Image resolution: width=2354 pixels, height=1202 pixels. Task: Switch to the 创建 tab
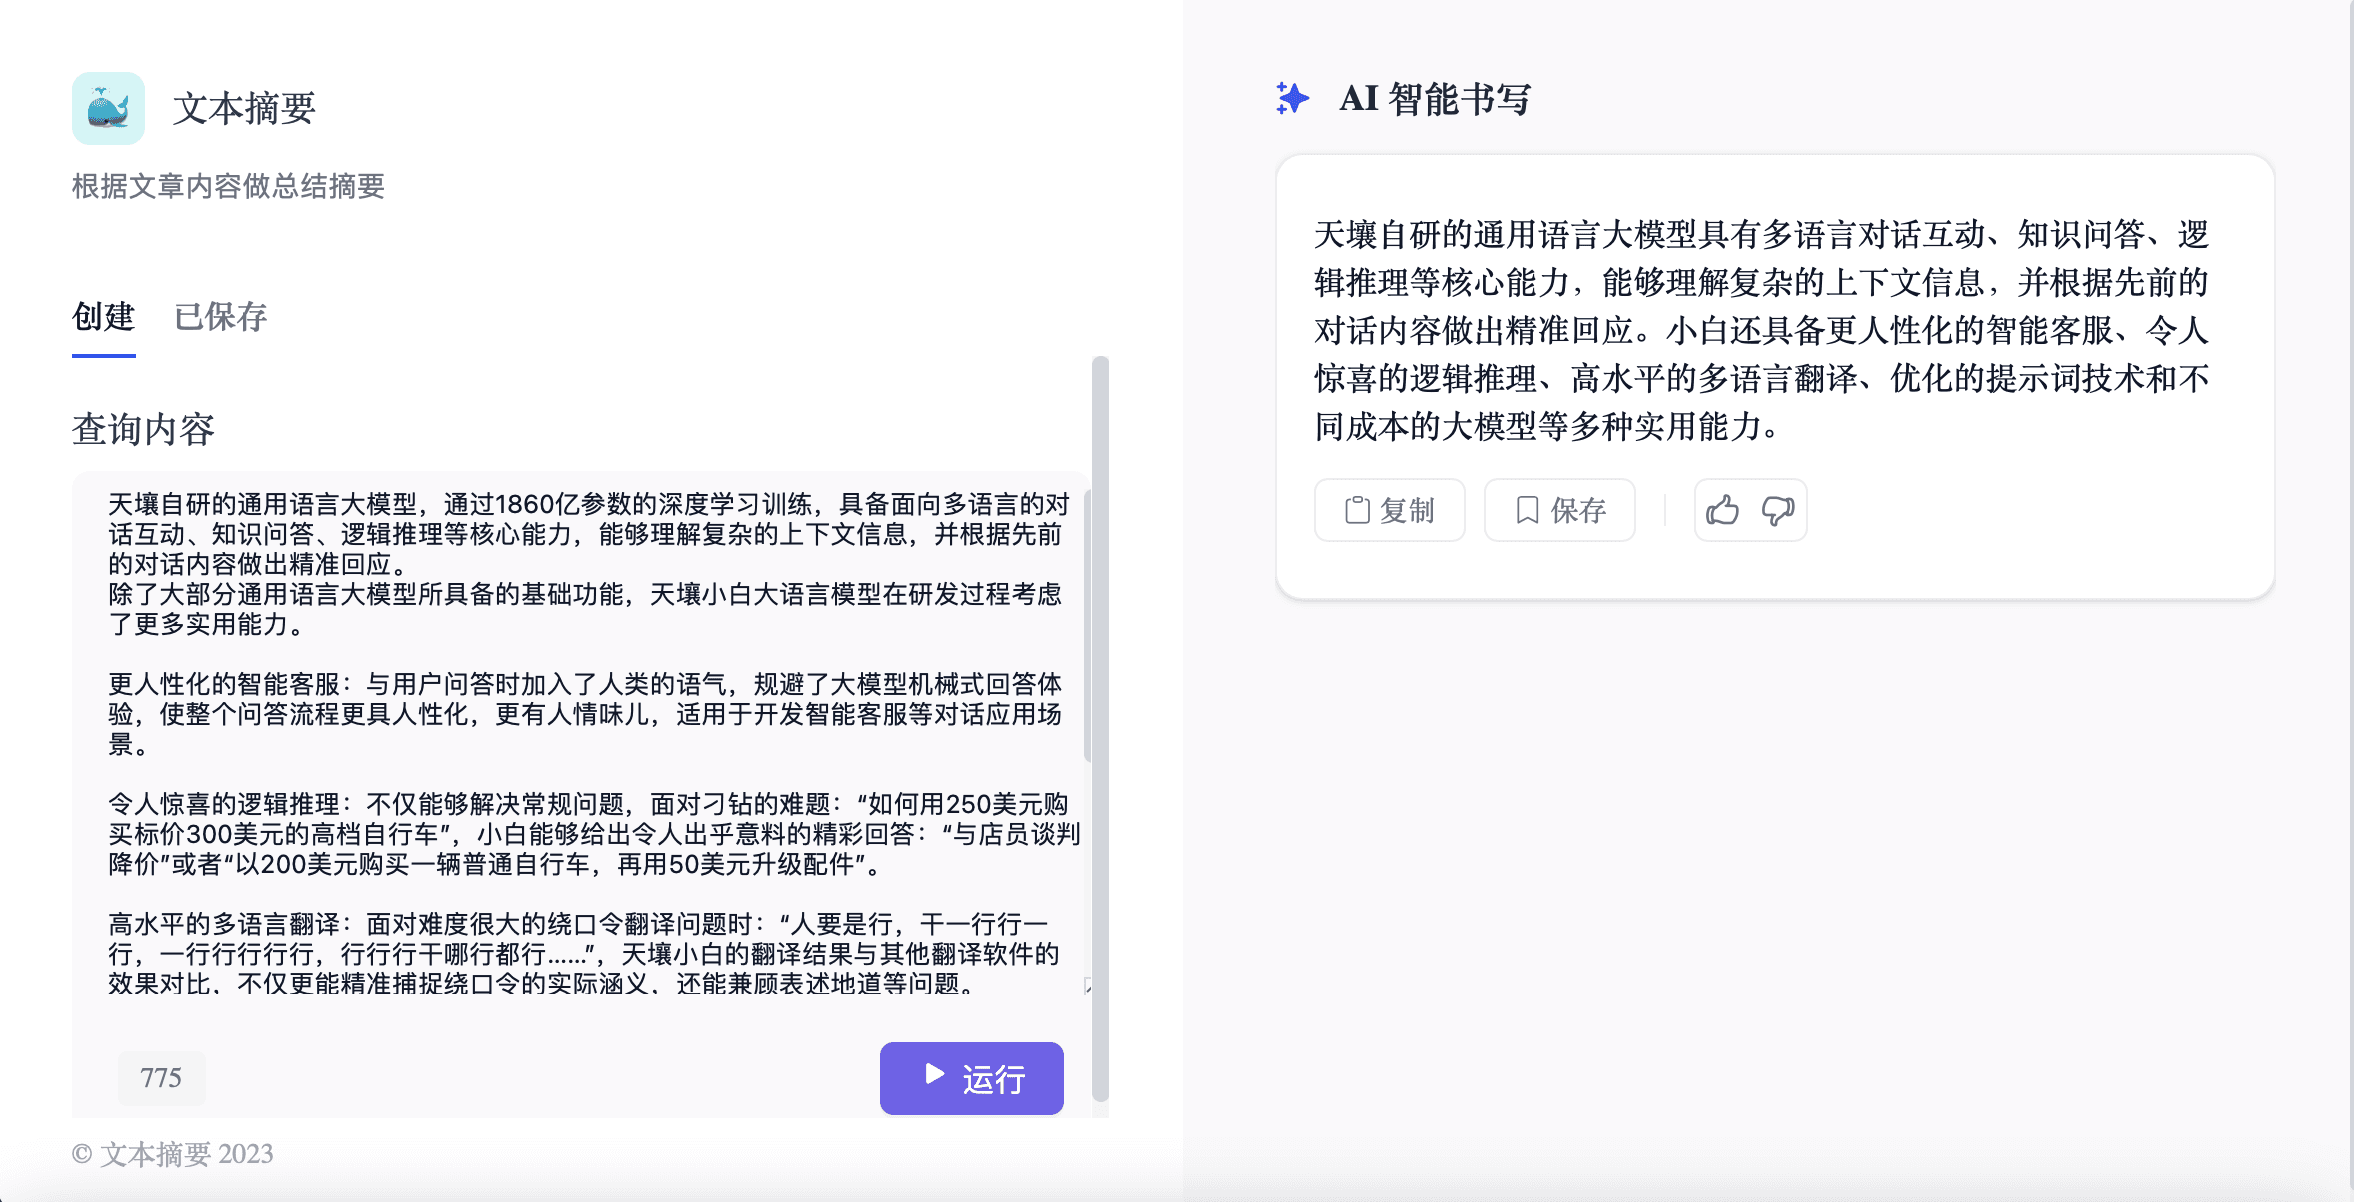point(103,317)
